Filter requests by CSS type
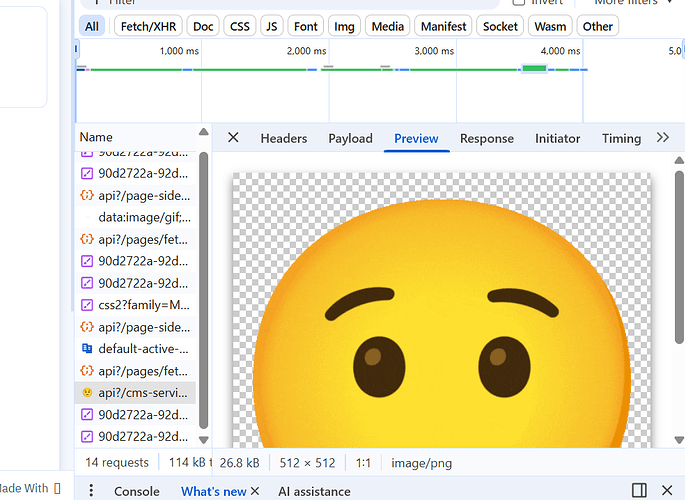685x500 pixels. (x=240, y=26)
